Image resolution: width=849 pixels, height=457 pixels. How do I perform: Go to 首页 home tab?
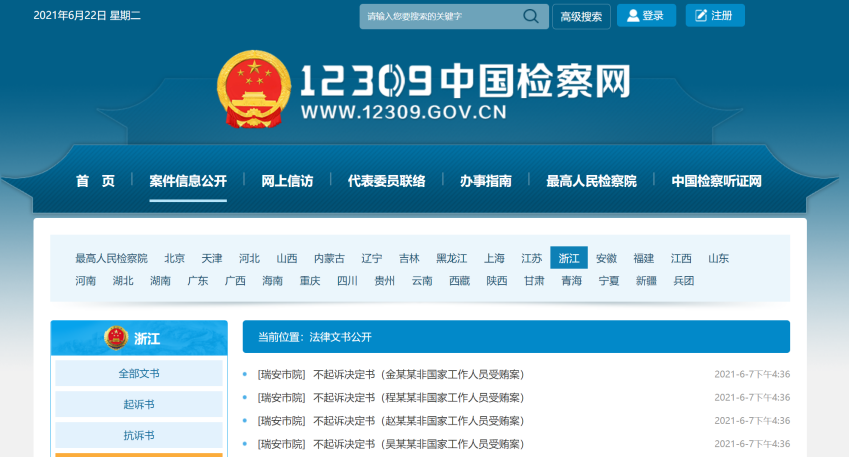[x=95, y=181]
